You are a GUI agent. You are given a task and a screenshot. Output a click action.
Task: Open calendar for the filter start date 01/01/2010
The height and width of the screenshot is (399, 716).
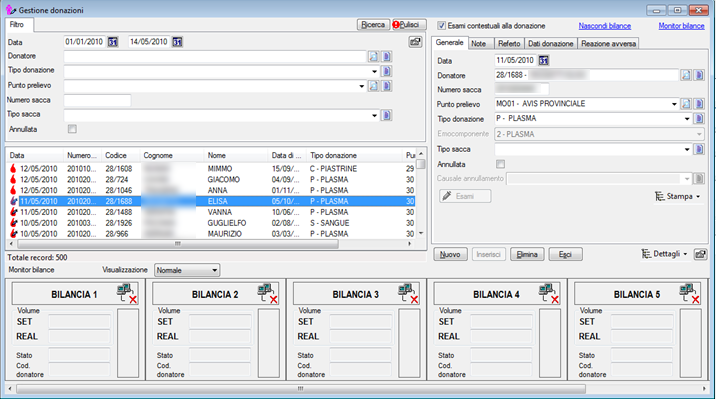pos(113,42)
